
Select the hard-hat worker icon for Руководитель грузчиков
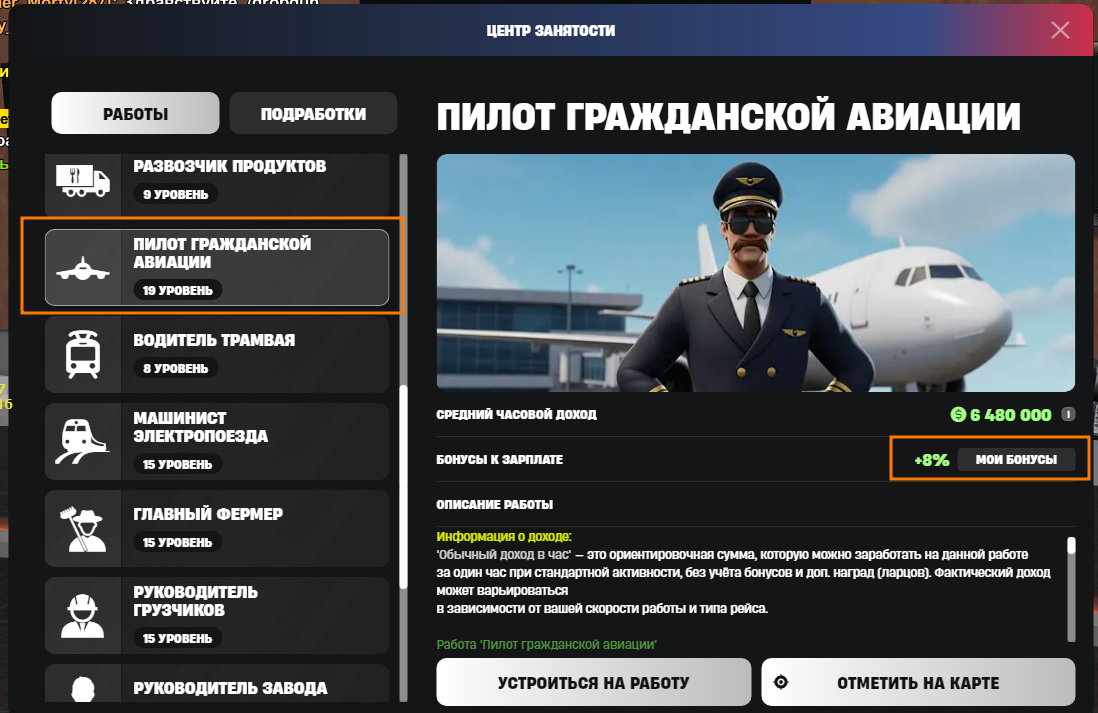click(83, 616)
